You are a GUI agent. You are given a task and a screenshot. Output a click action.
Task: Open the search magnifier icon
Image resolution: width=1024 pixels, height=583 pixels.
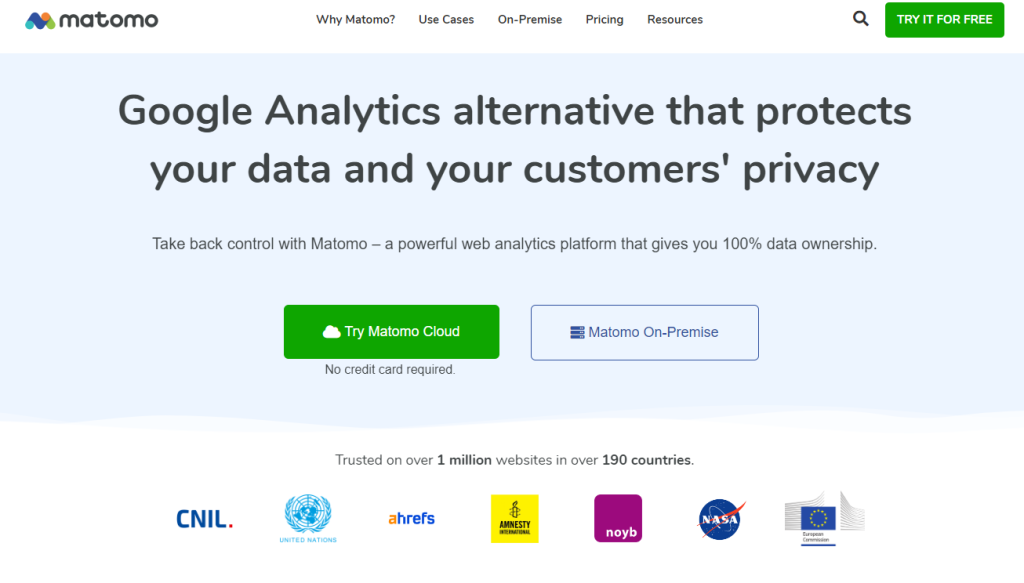[861, 19]
